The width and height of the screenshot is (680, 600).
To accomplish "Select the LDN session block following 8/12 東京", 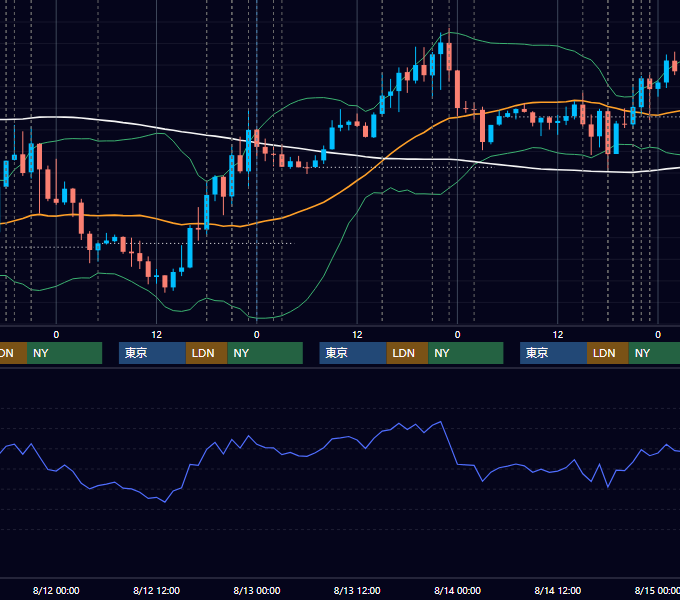I will tap(206, 353).
